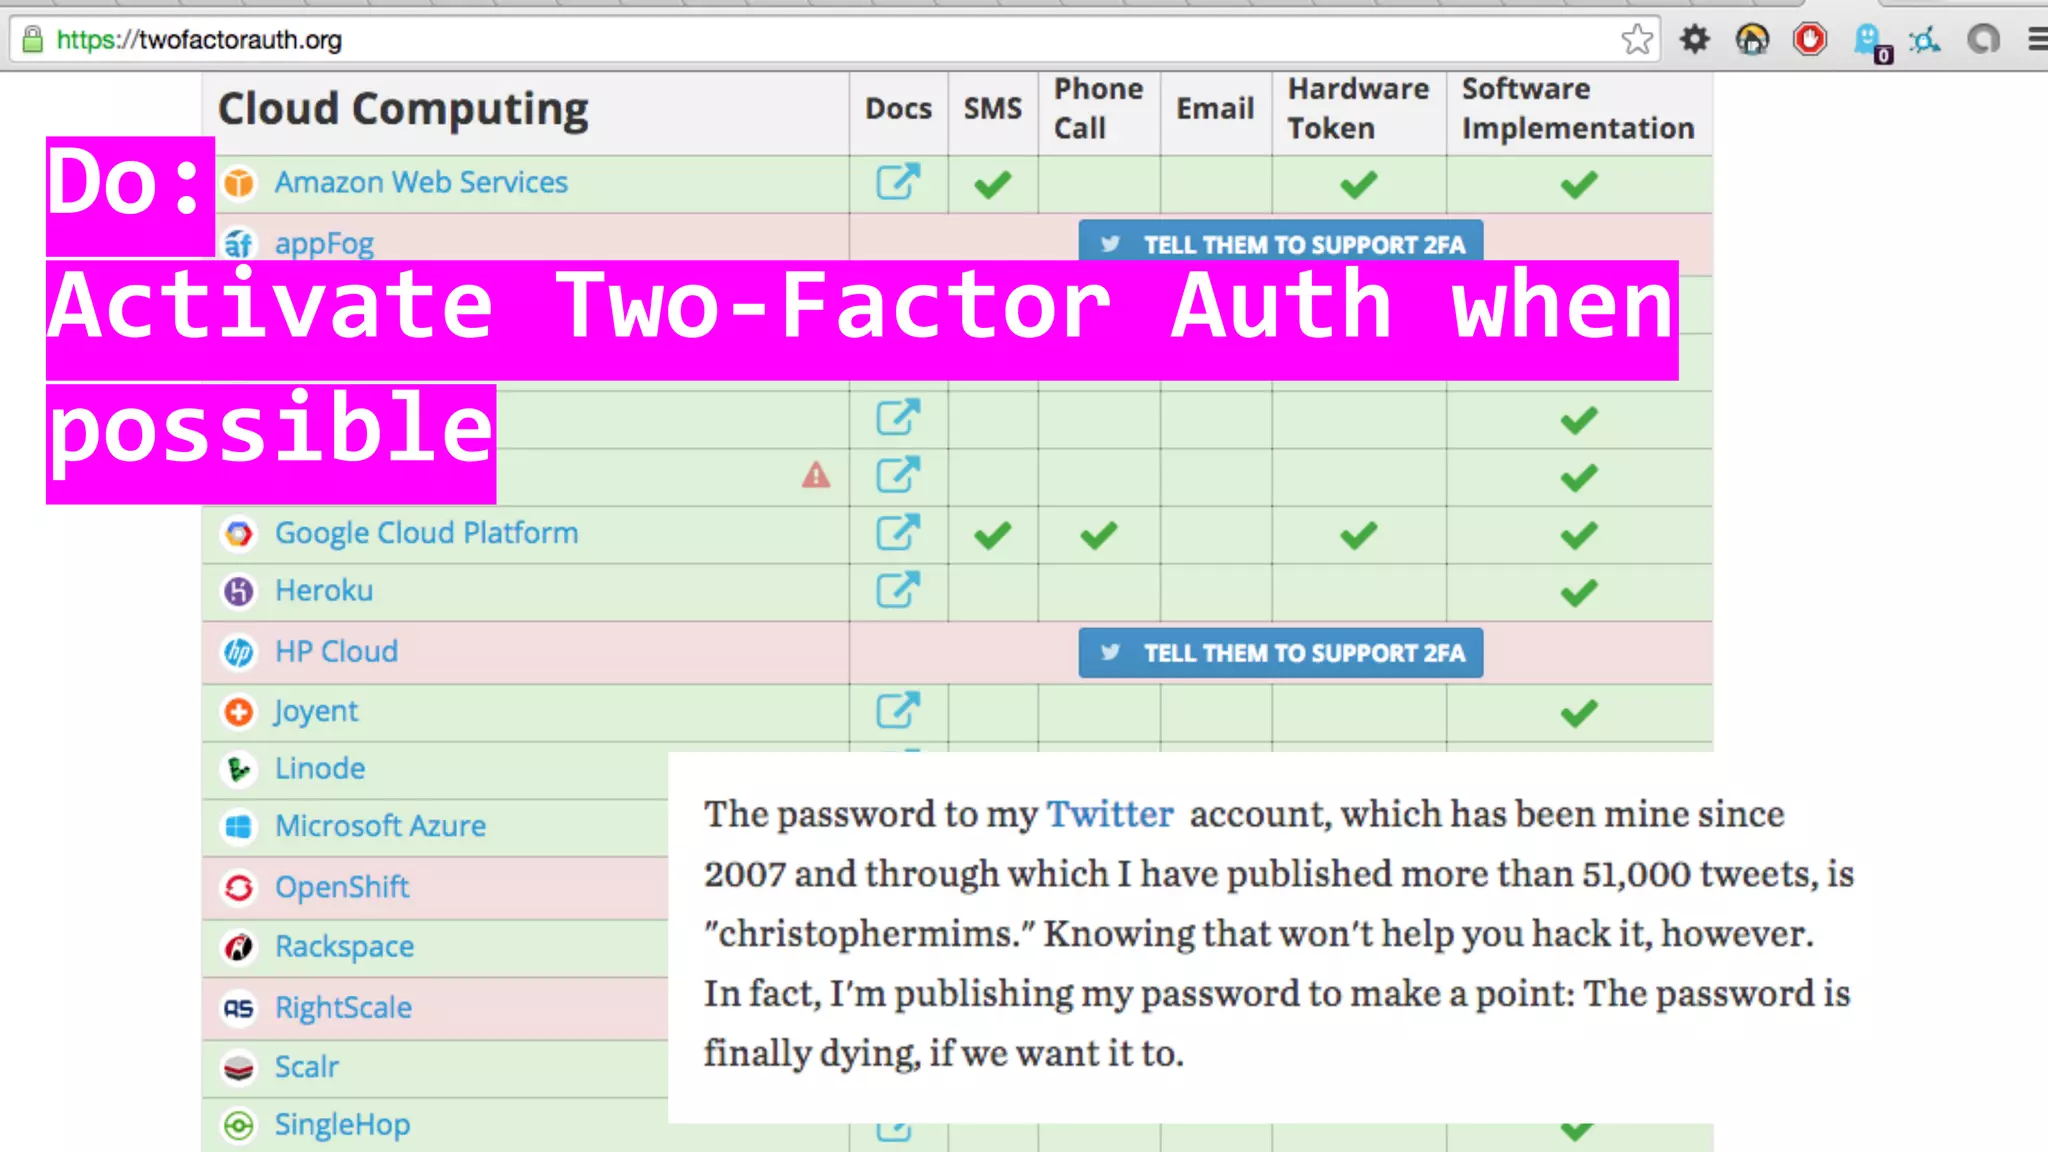Click Software Implementation checkmark for Heroku

click(x=1579, y=593)
